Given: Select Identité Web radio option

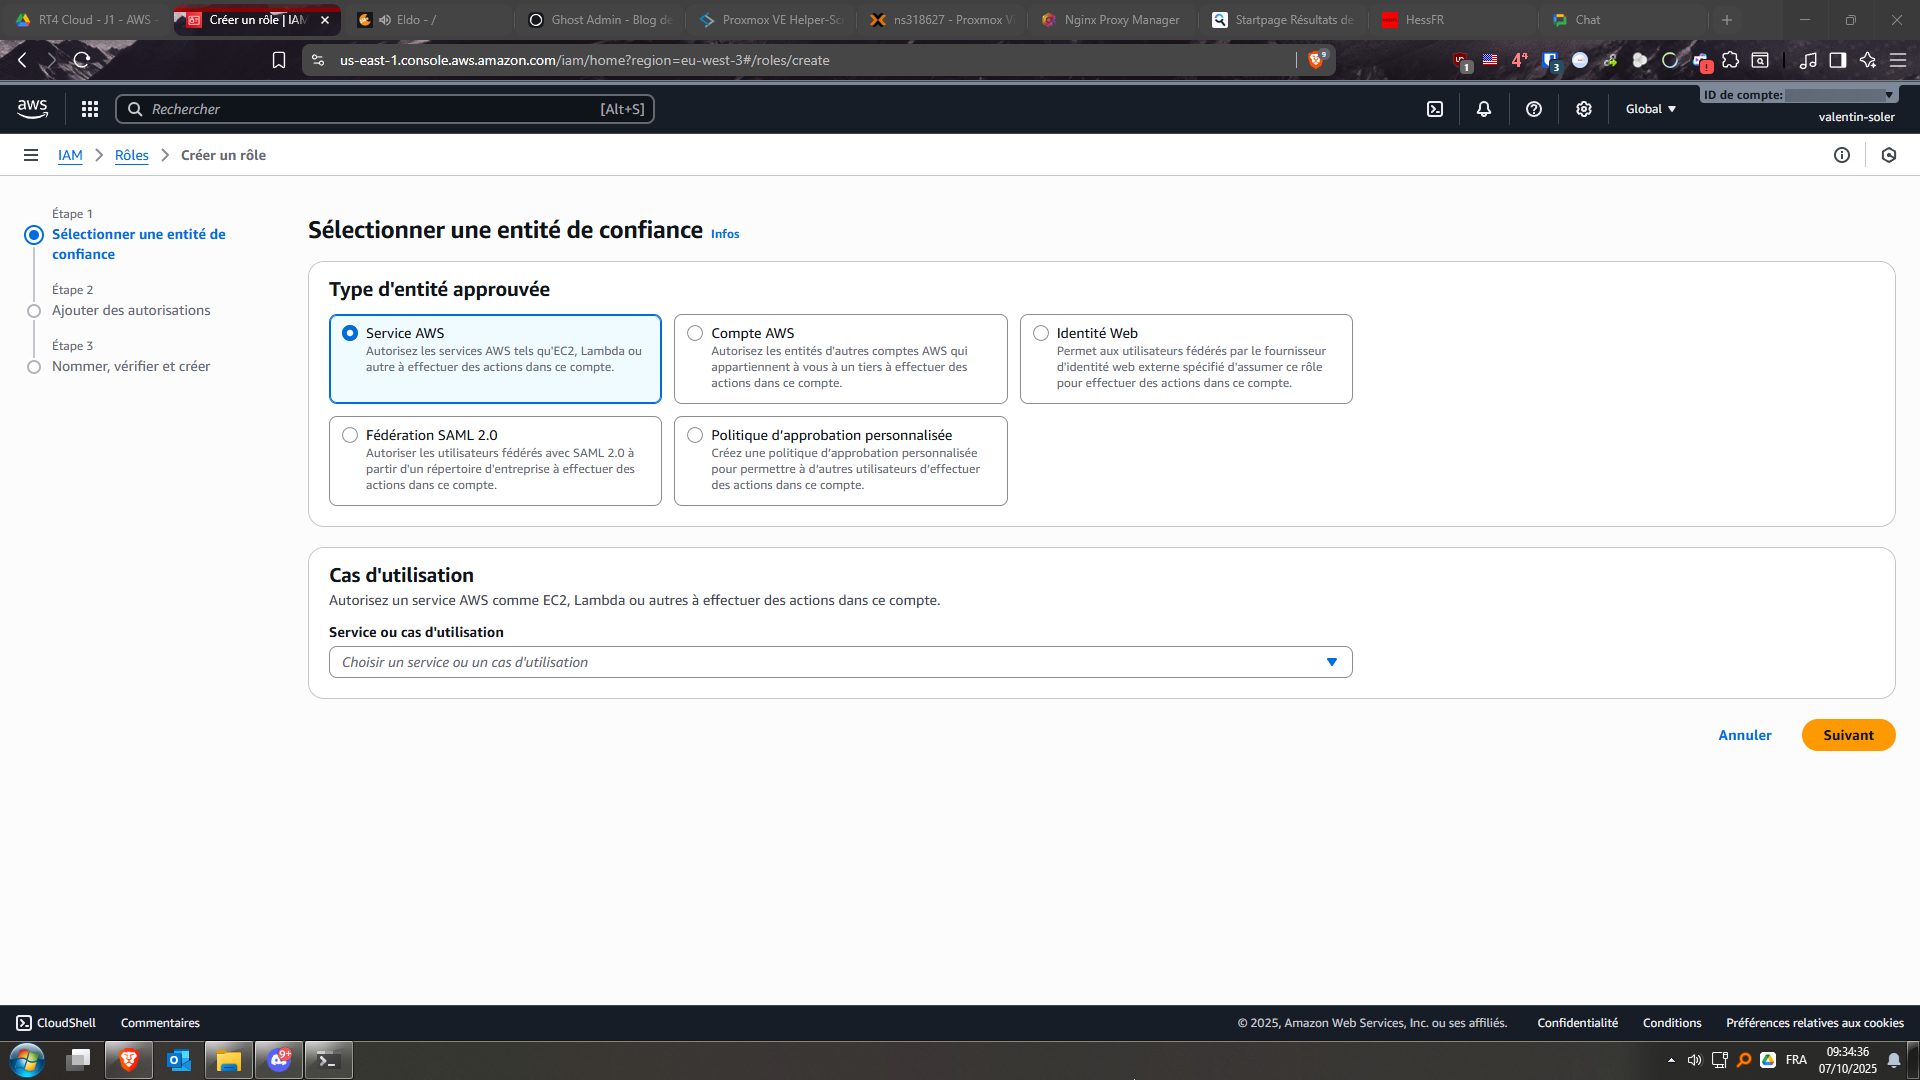Looking at the screenshot, I should coord(1041,333).
